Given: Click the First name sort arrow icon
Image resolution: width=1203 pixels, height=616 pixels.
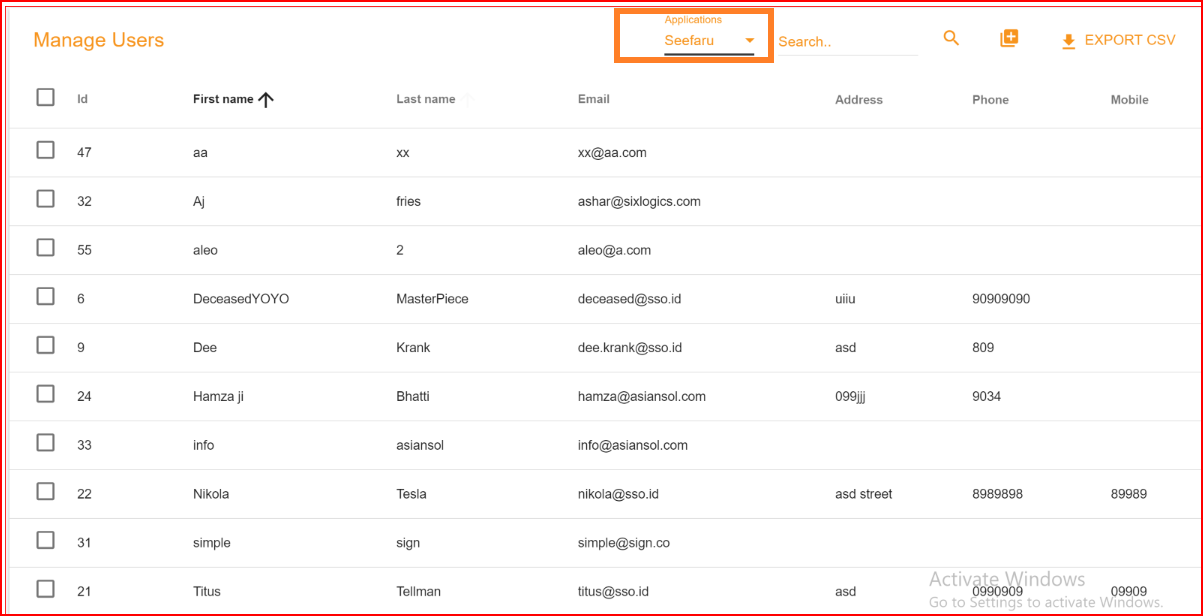Looking at the screenshot, I should (266, 99).
